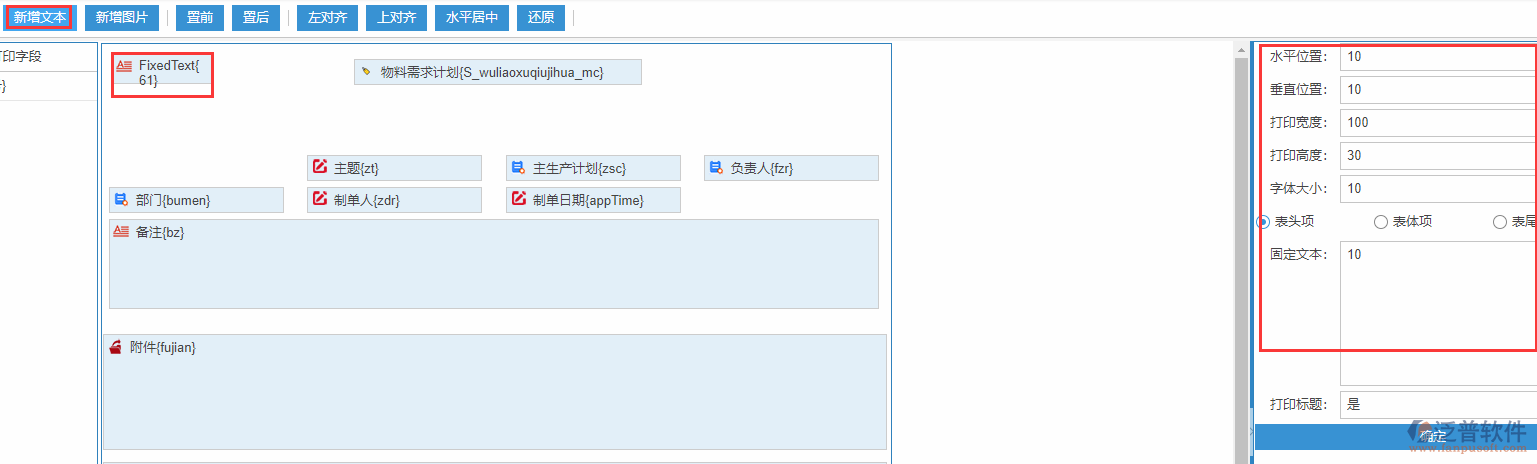This screenshot has height=464, width=1537.
Task: Click the edit icon beside 制单人{zdr}
Action: pos(320,199)
